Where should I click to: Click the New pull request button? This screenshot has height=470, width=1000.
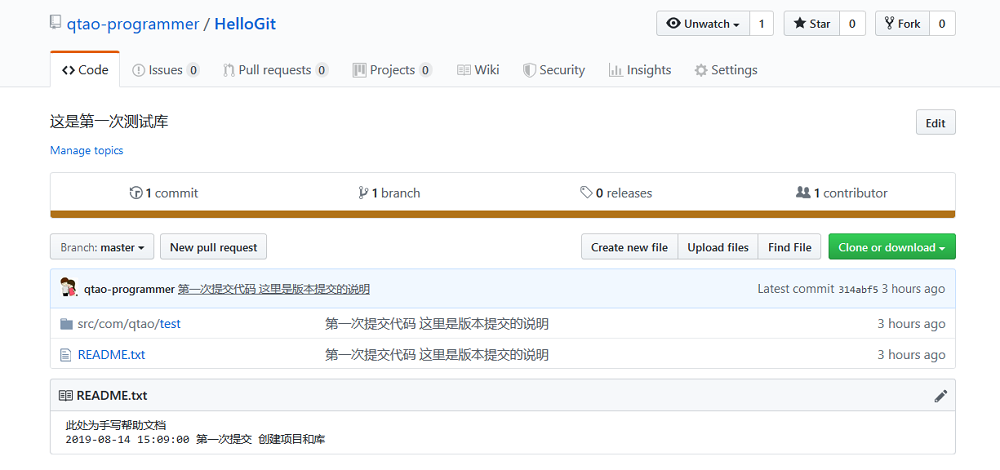214,247
